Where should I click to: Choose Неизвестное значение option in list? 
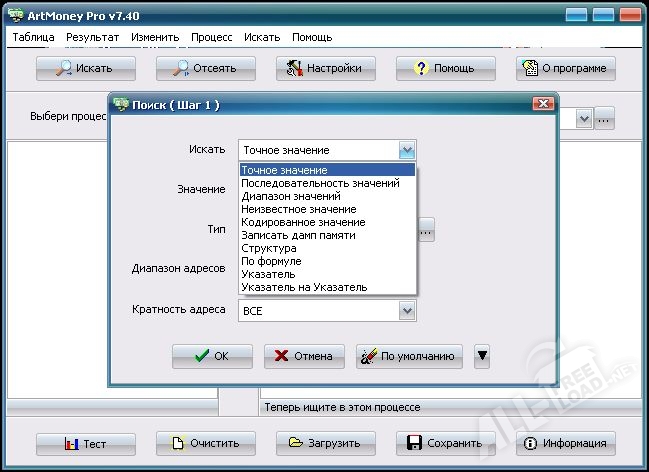coord(298,209)
